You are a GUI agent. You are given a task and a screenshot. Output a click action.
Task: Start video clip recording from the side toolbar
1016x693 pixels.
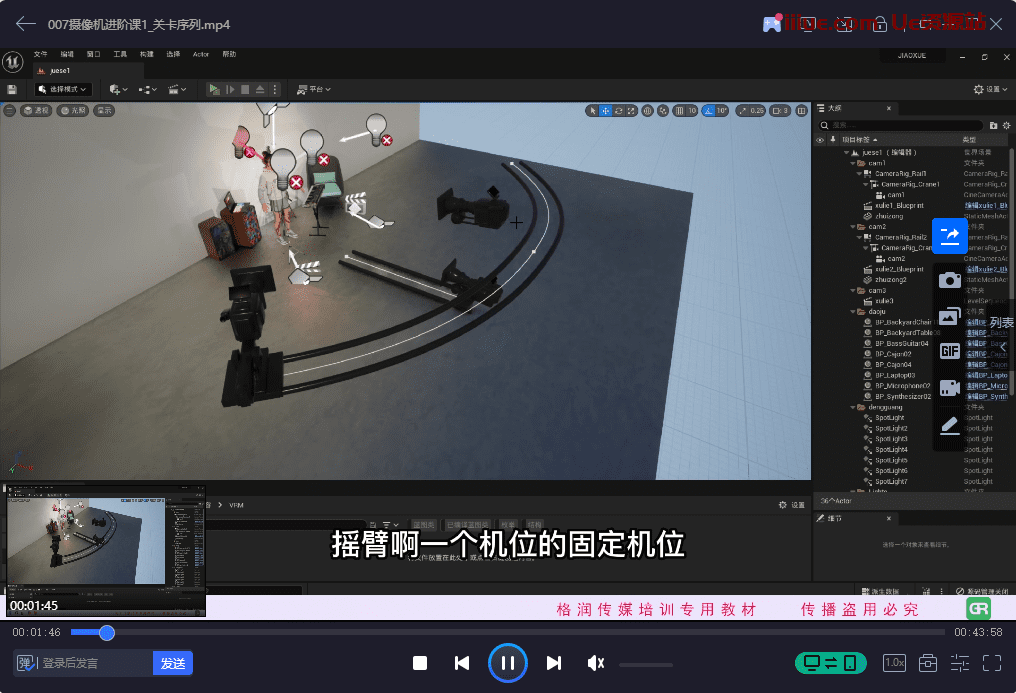(949, 388)
